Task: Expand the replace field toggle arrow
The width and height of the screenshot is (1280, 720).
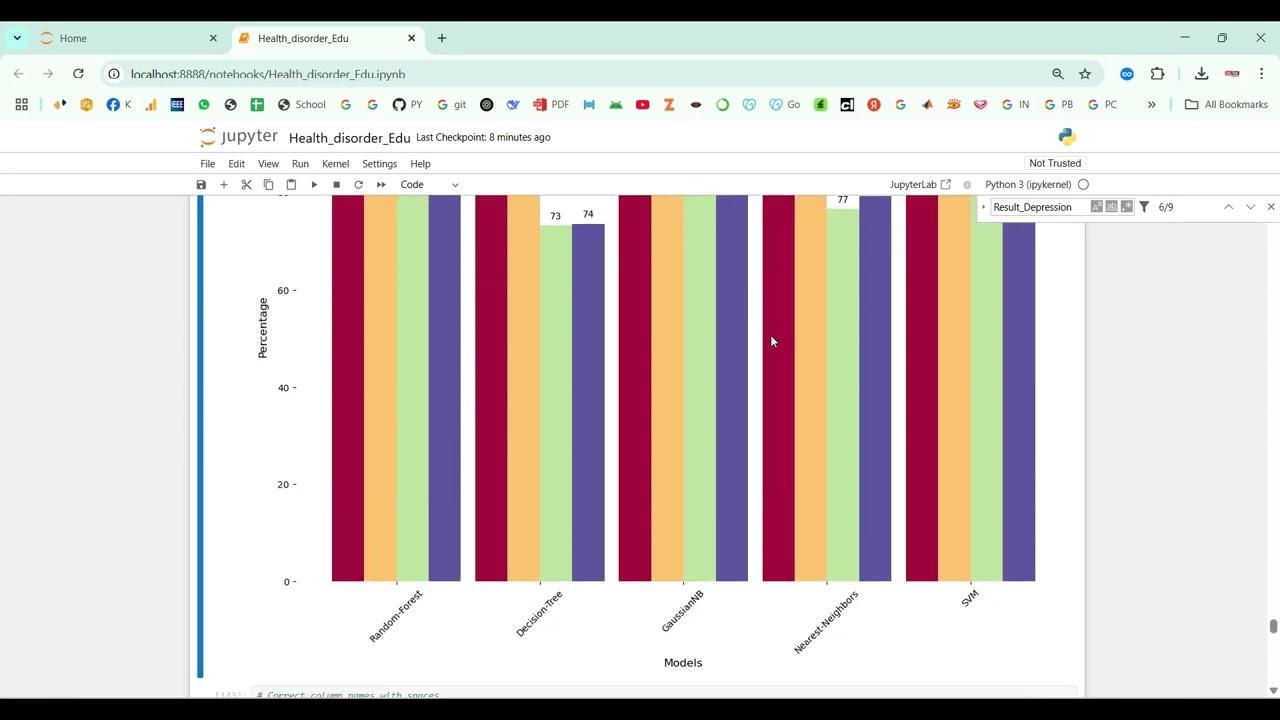Action: click(984, 207)
